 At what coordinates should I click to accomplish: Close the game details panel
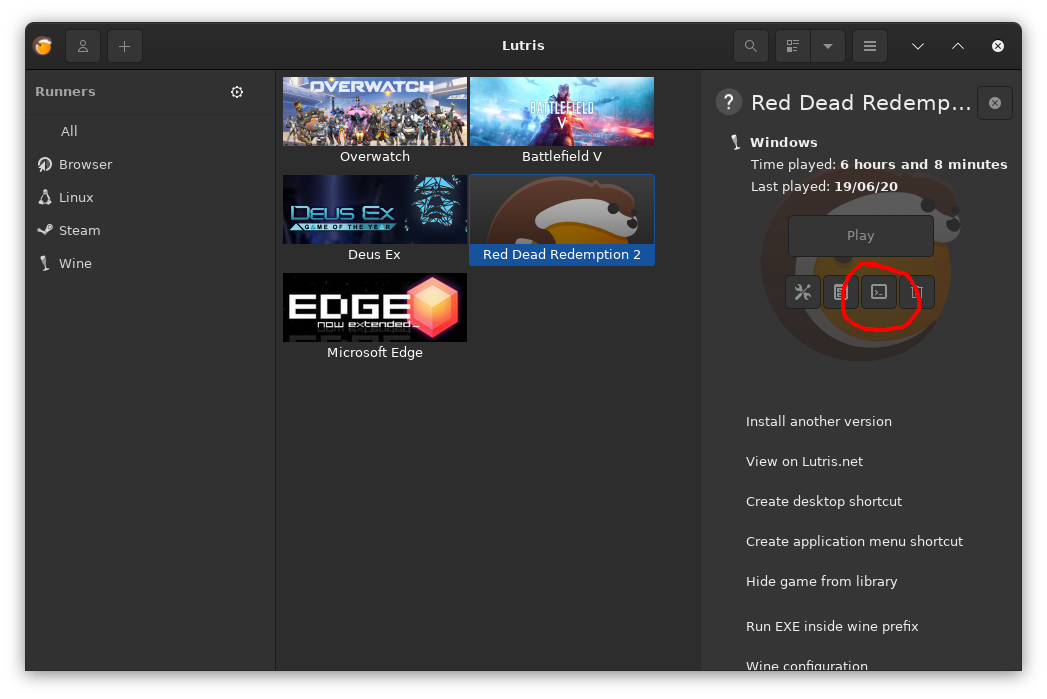click(x=995, y=103)
